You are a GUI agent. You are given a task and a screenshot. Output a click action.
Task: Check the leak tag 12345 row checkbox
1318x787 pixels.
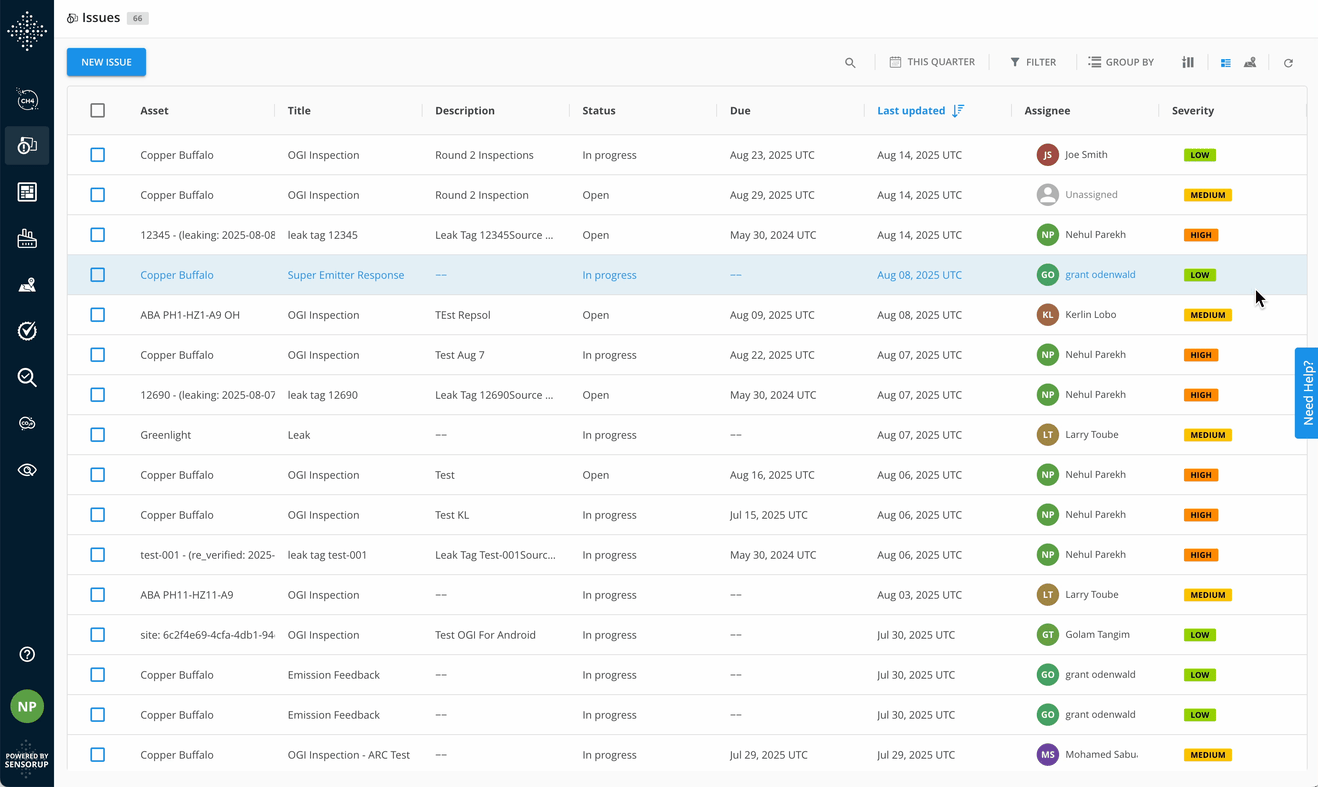coord(97,235)
